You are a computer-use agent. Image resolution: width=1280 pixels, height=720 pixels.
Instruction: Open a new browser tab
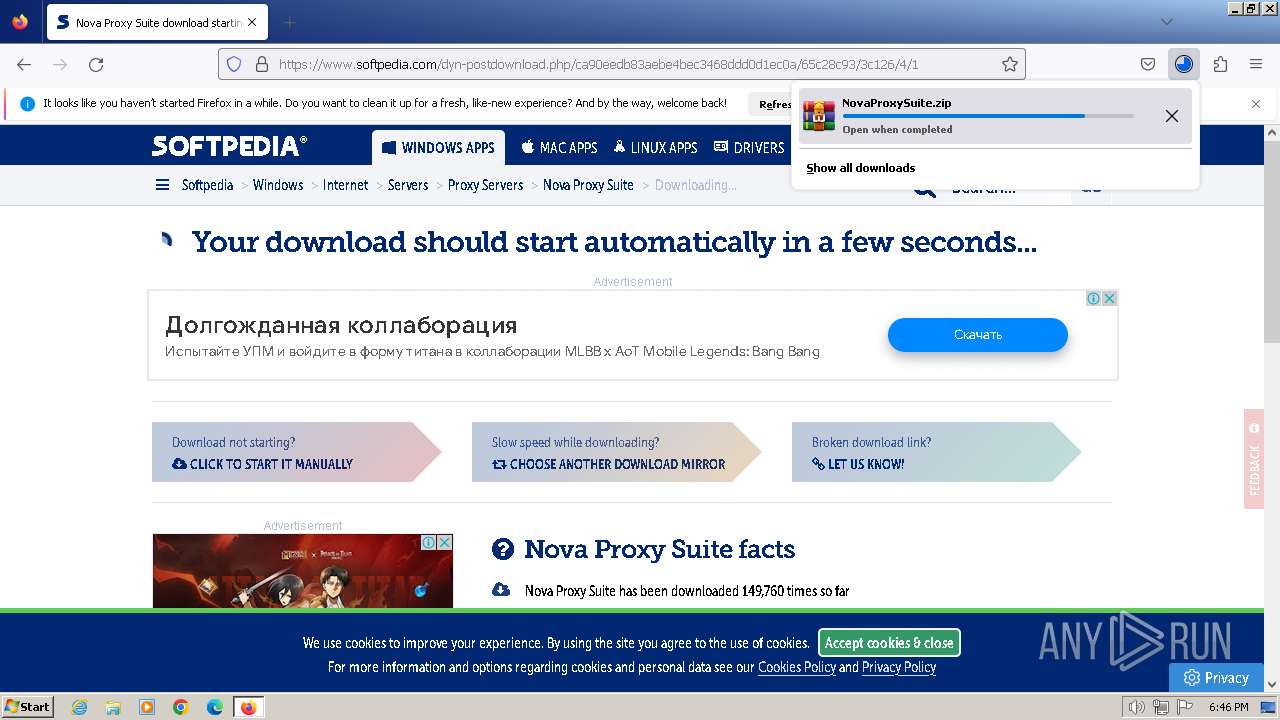pos(289,22)
